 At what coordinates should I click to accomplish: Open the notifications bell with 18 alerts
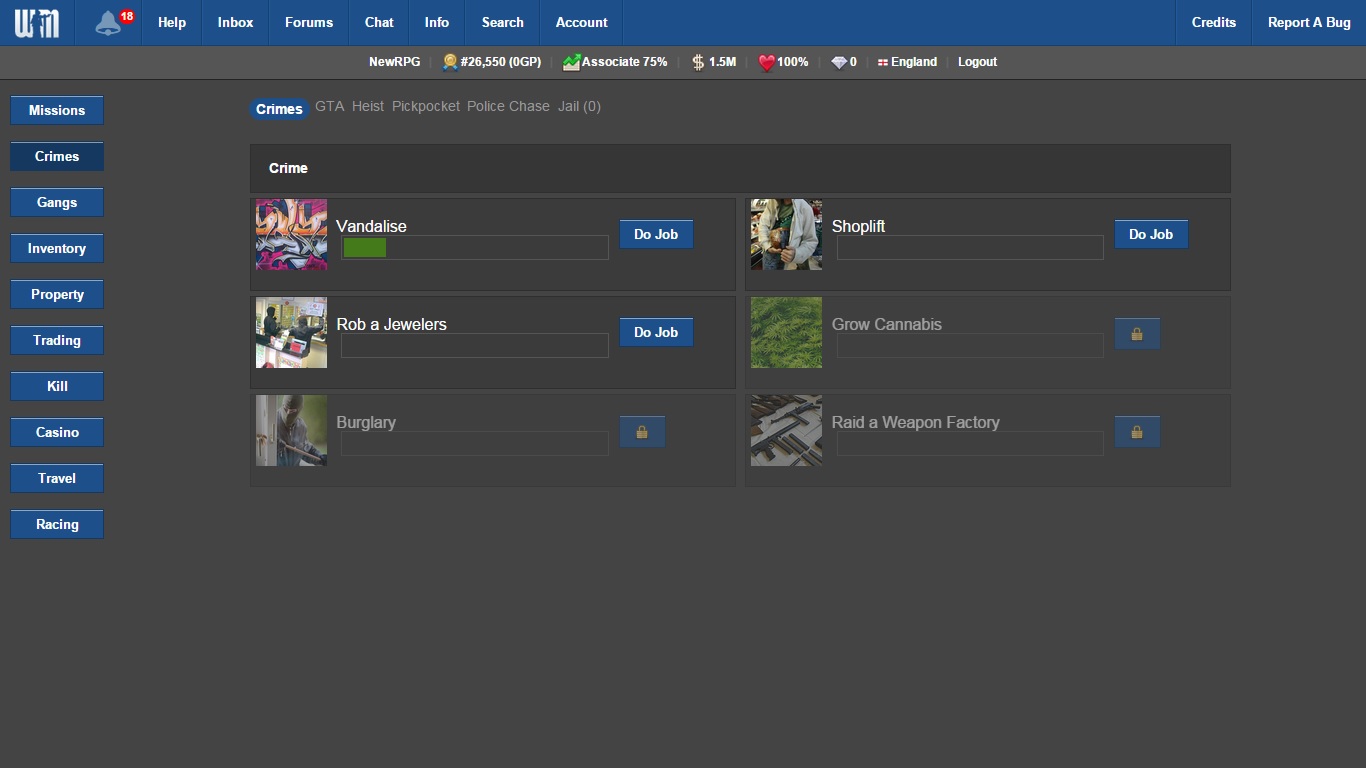108,22
